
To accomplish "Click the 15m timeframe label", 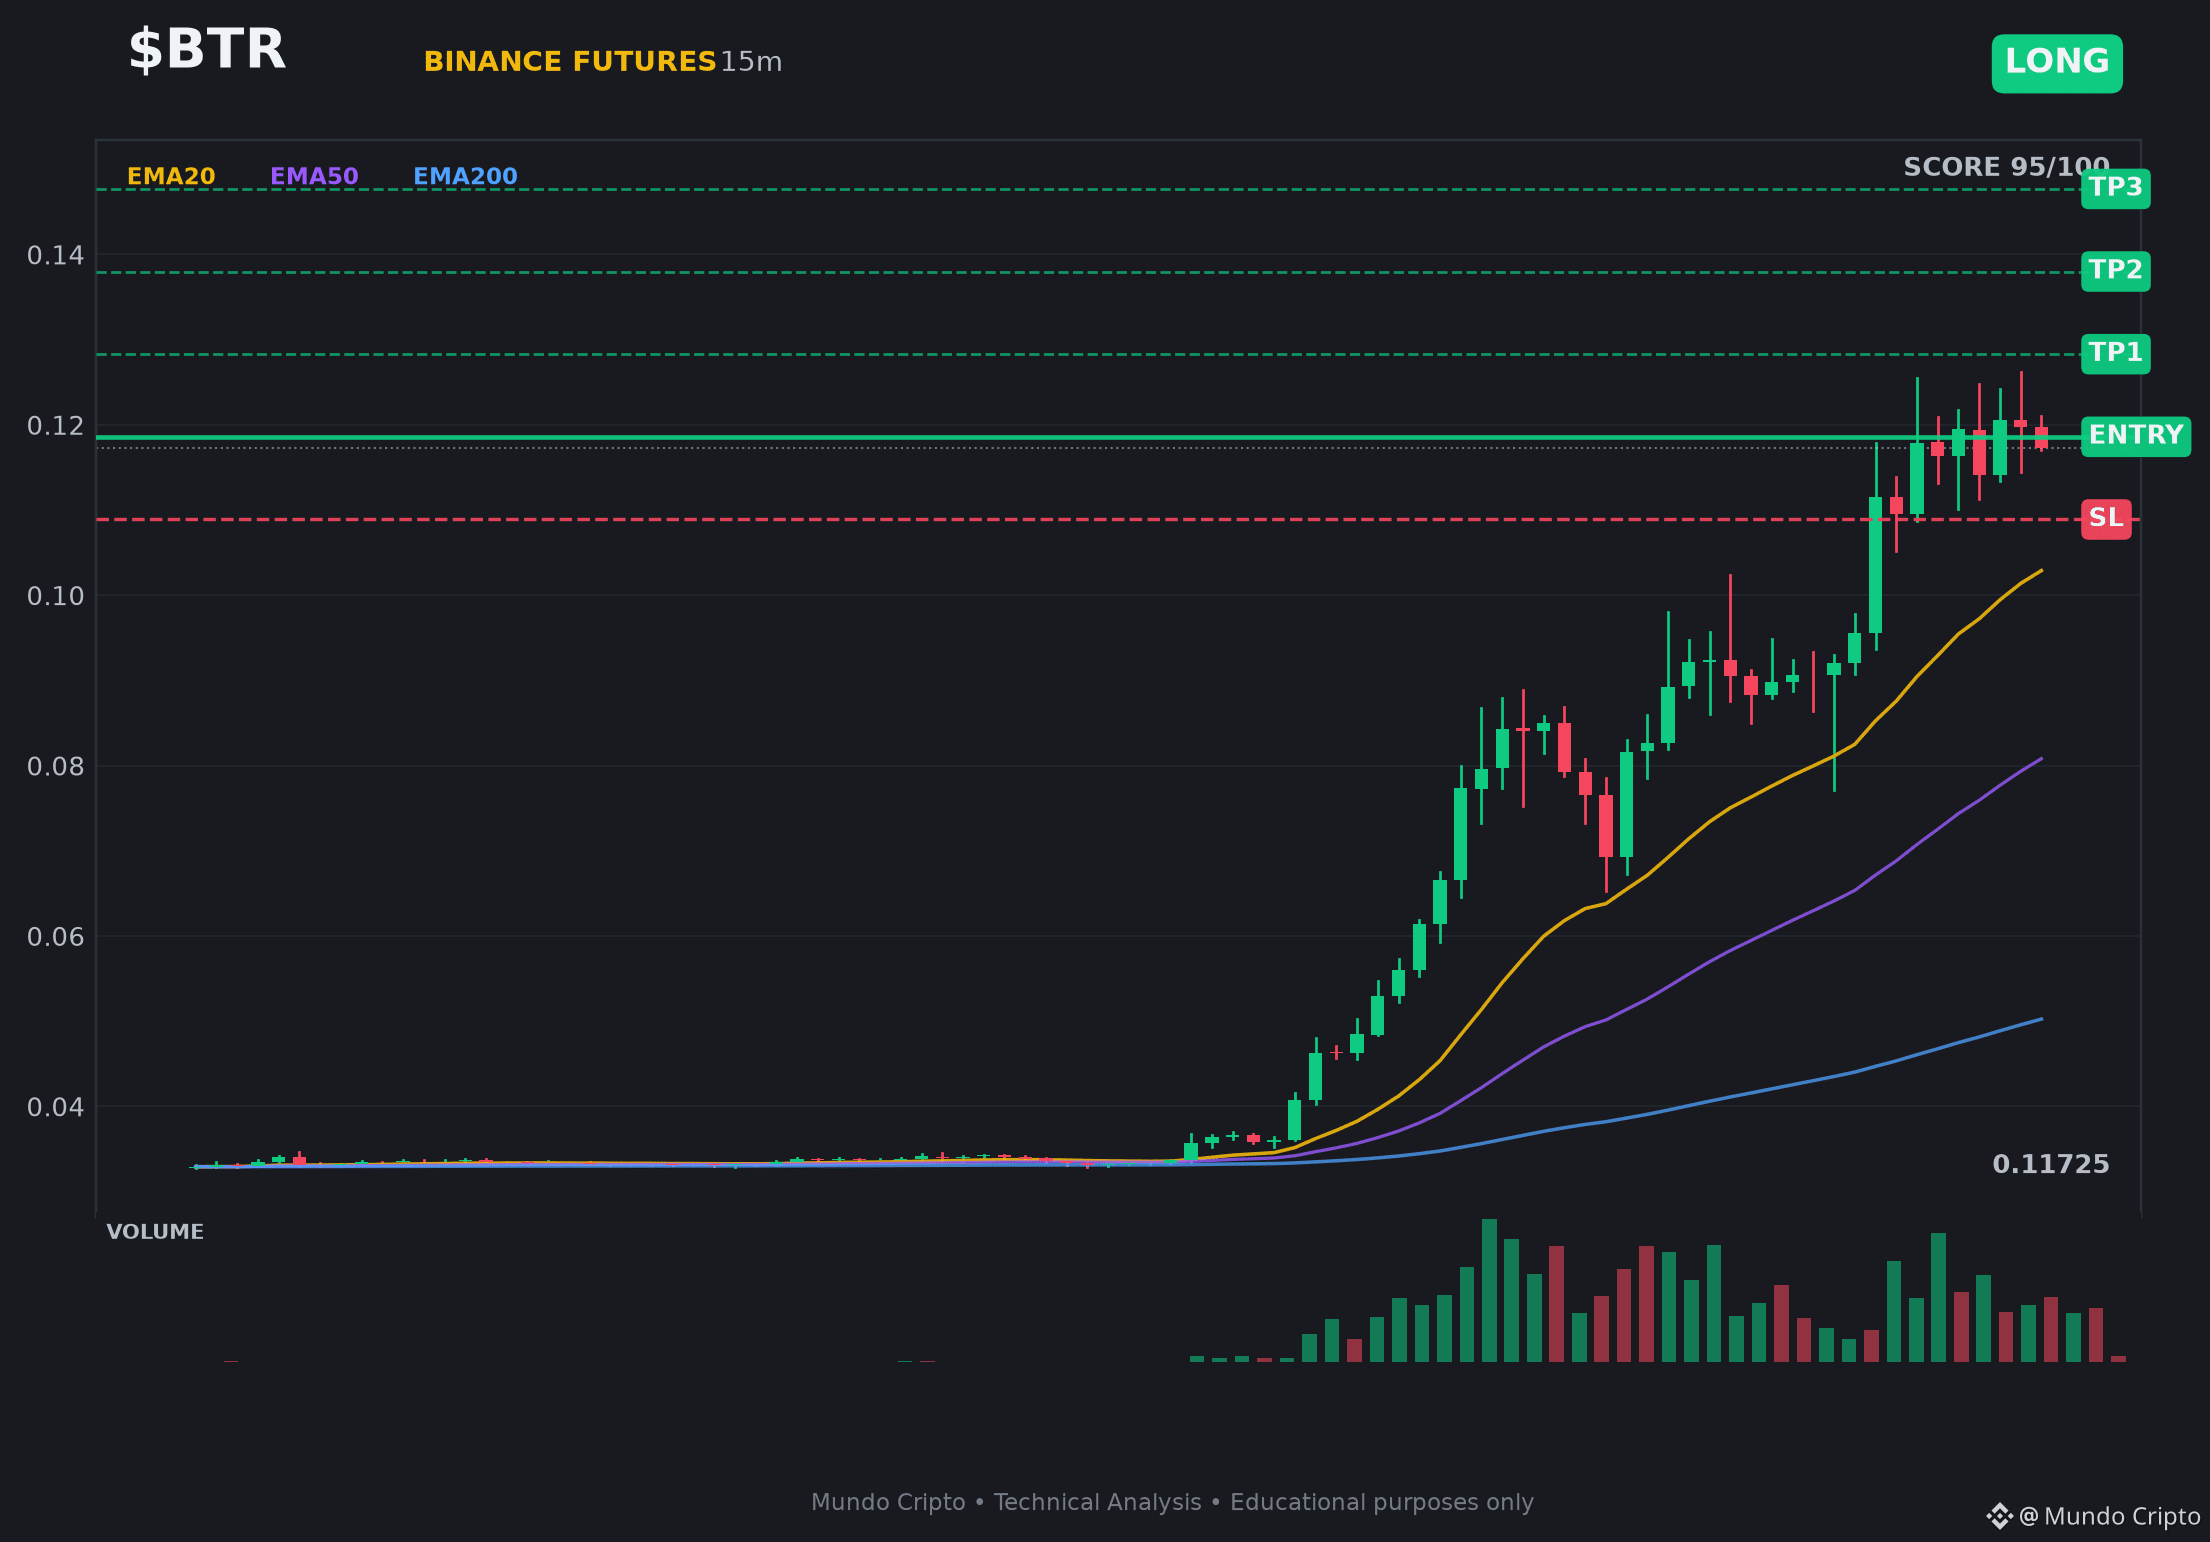I will pyautogui.click(x=751, y=62).
